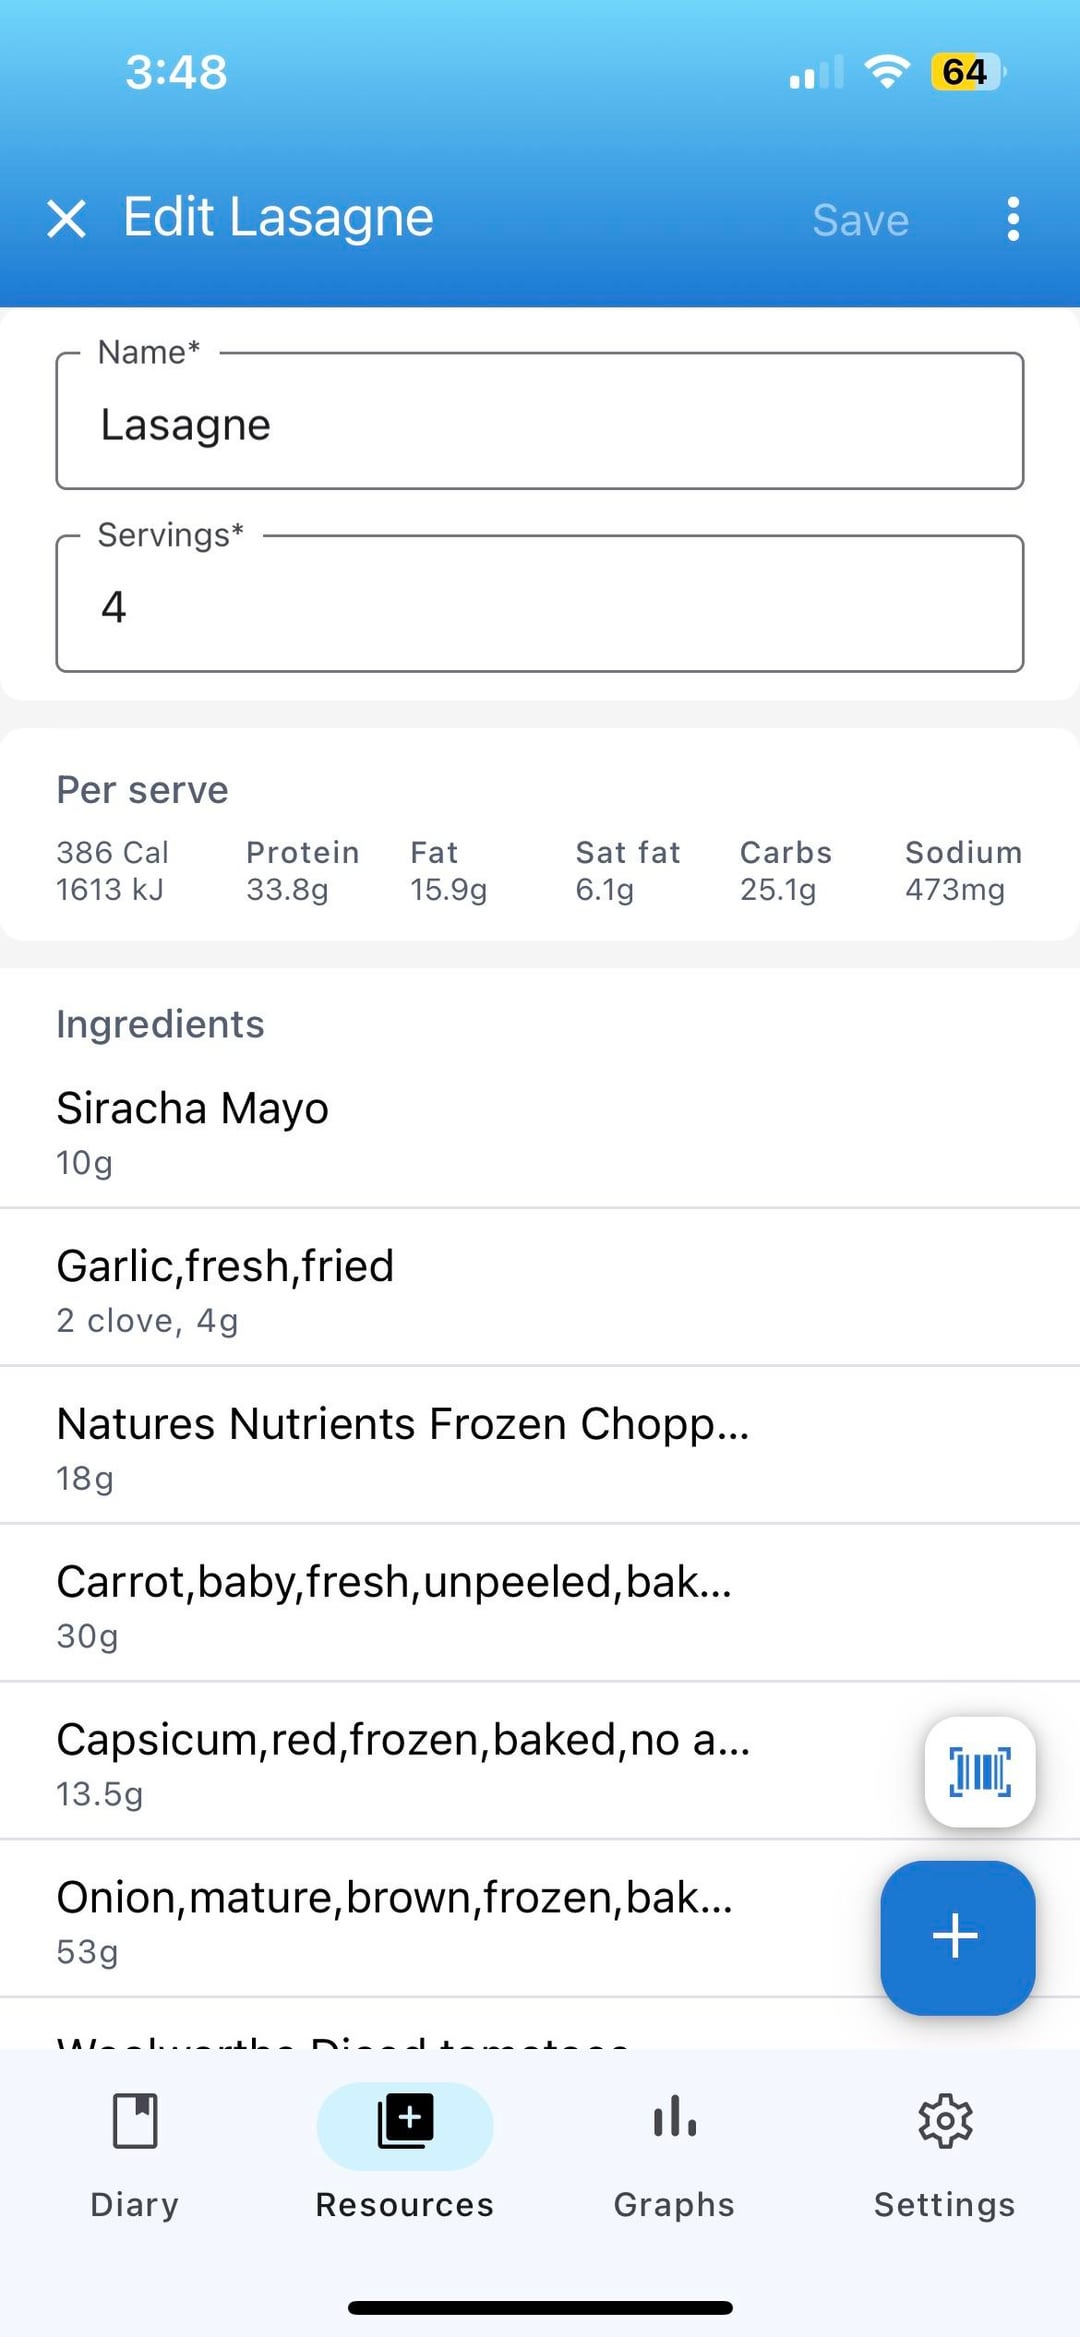Tap the Per serve nutrition summary
Viewport: 1080px width, 2337px height.
tap(540, 835)
